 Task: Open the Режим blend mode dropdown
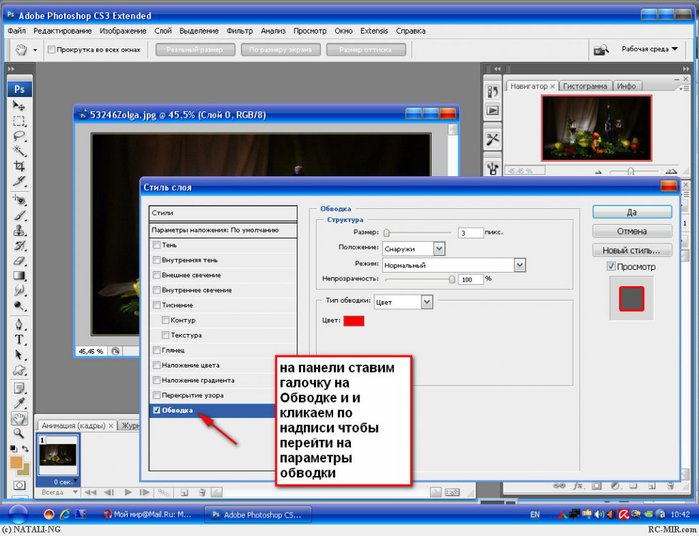(x=519, y=265)
